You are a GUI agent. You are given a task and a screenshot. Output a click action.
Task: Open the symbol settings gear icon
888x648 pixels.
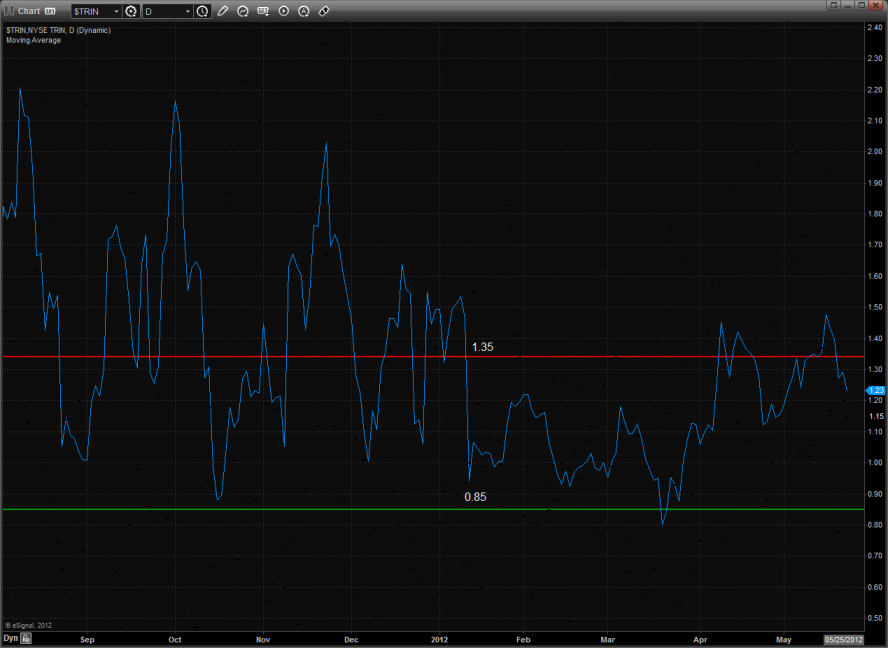pyautogui.click(x=131, y=11)
